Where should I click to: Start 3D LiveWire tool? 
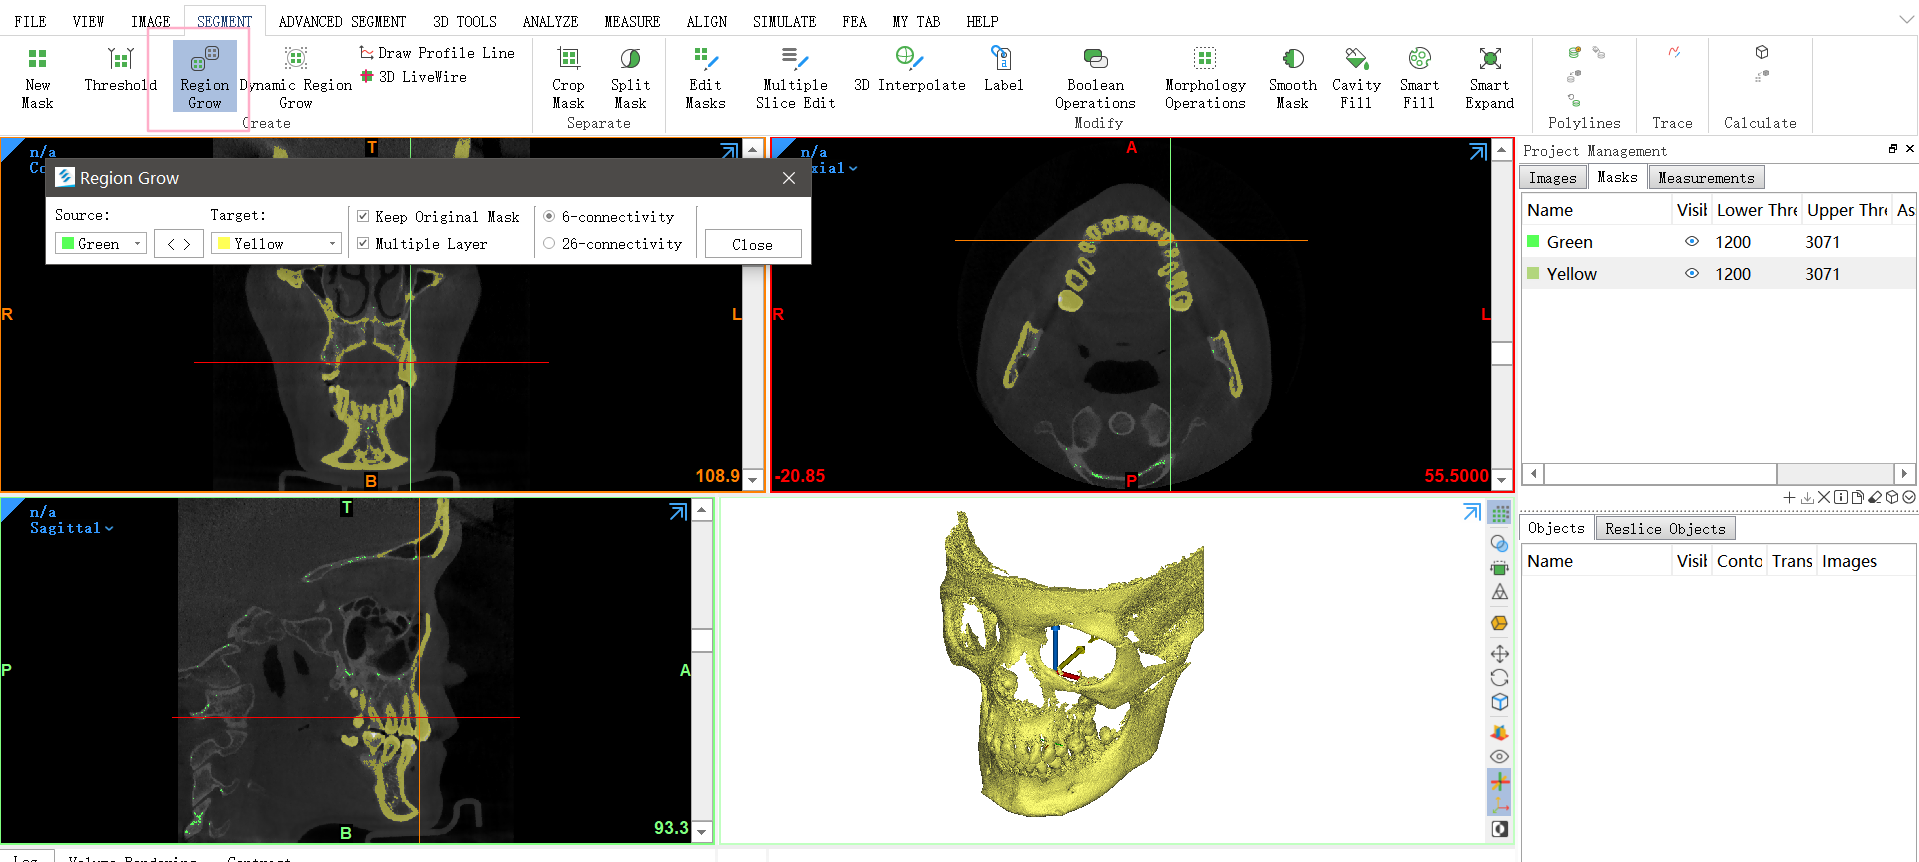click(x=413, y=77)
